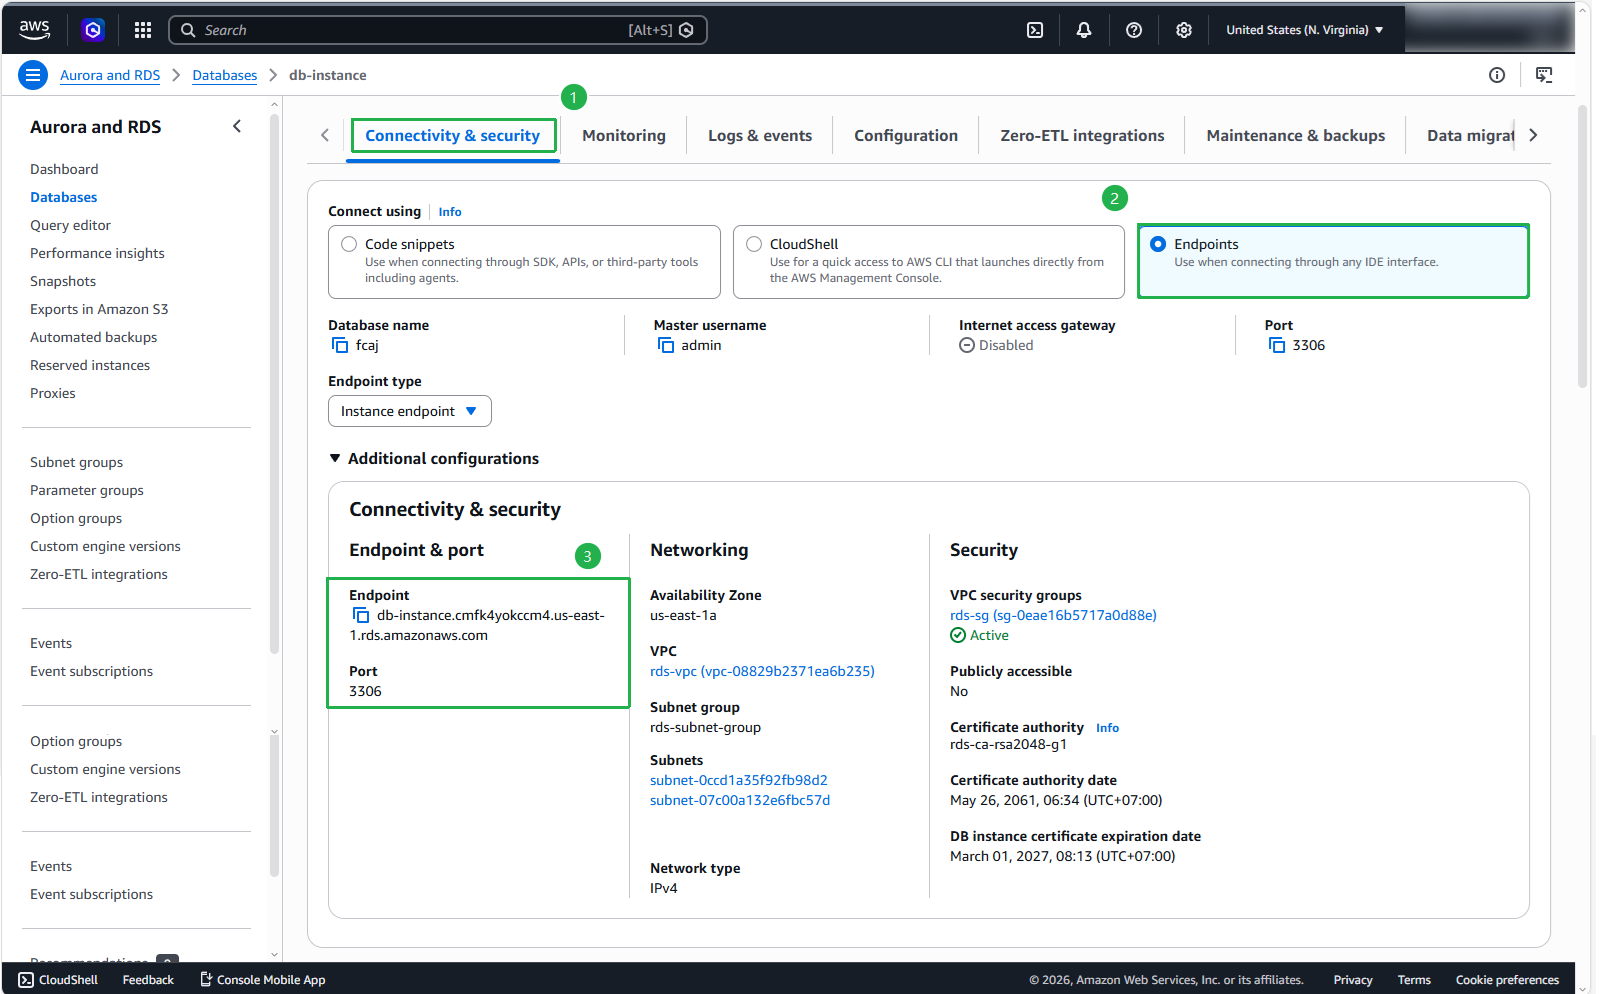Open the region selector N. Virginia
The height and width of the screenshot is (994, 1600).
click(x=1305, y=30)
